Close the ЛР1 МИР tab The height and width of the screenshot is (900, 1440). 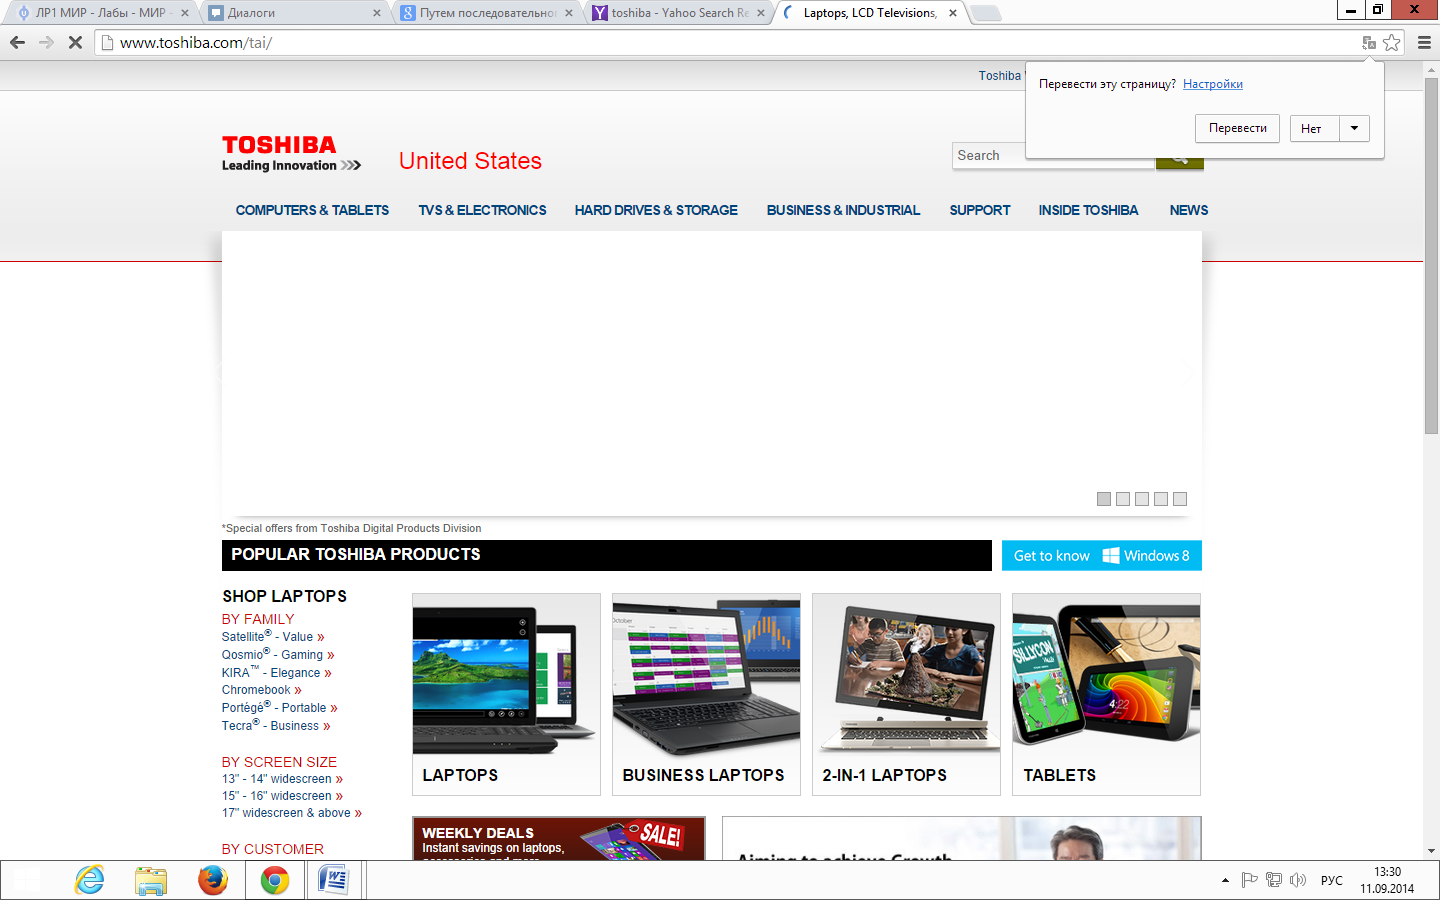coord(185,13)
